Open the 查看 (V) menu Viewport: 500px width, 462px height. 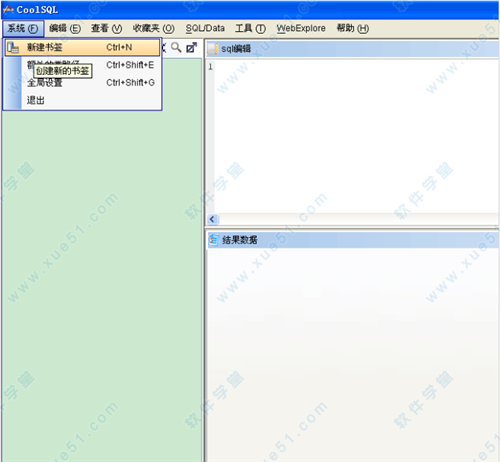107,29
